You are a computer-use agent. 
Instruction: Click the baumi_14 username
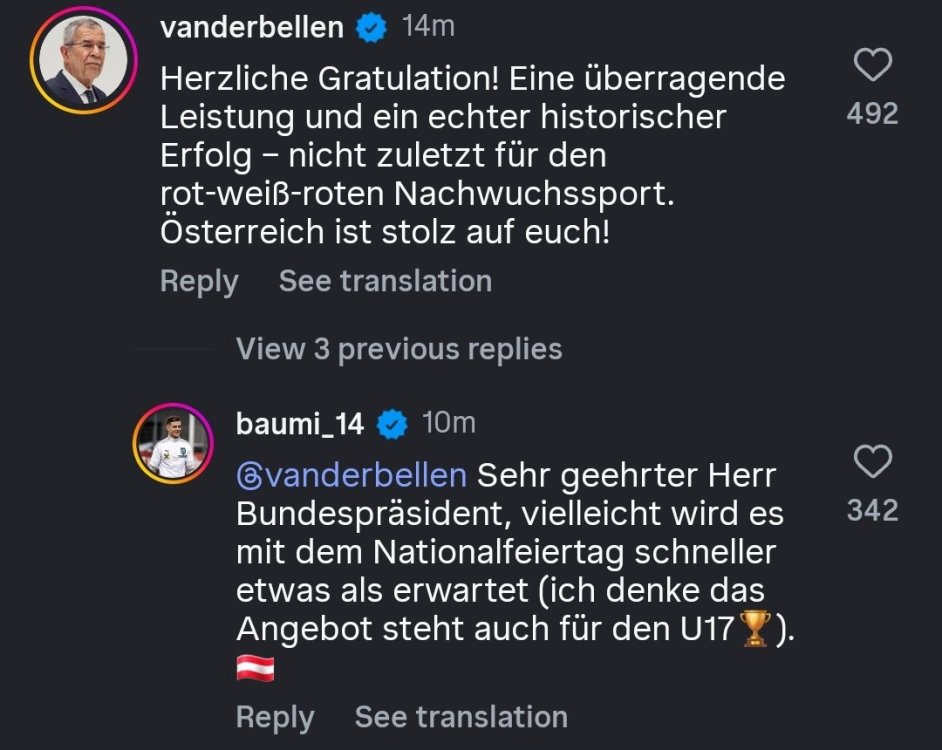coord(299,423)
